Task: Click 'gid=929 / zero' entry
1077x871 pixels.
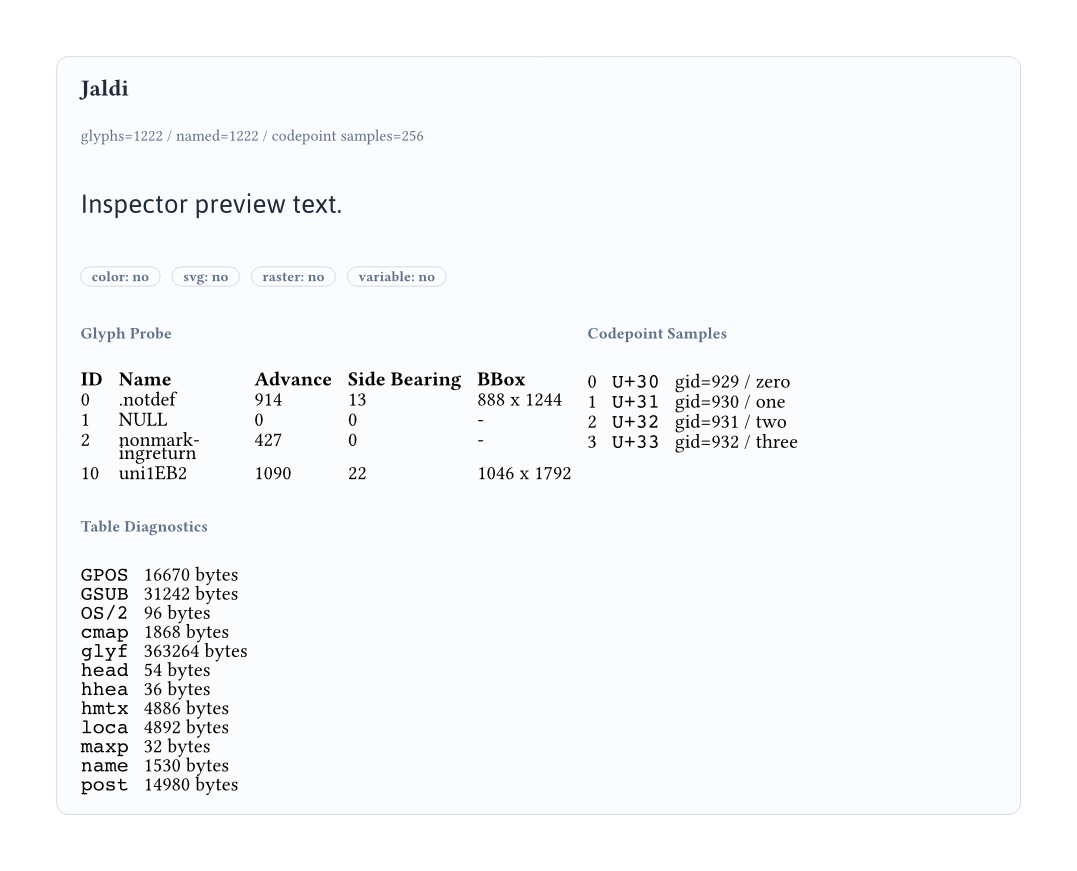Action: click(732, 382)
